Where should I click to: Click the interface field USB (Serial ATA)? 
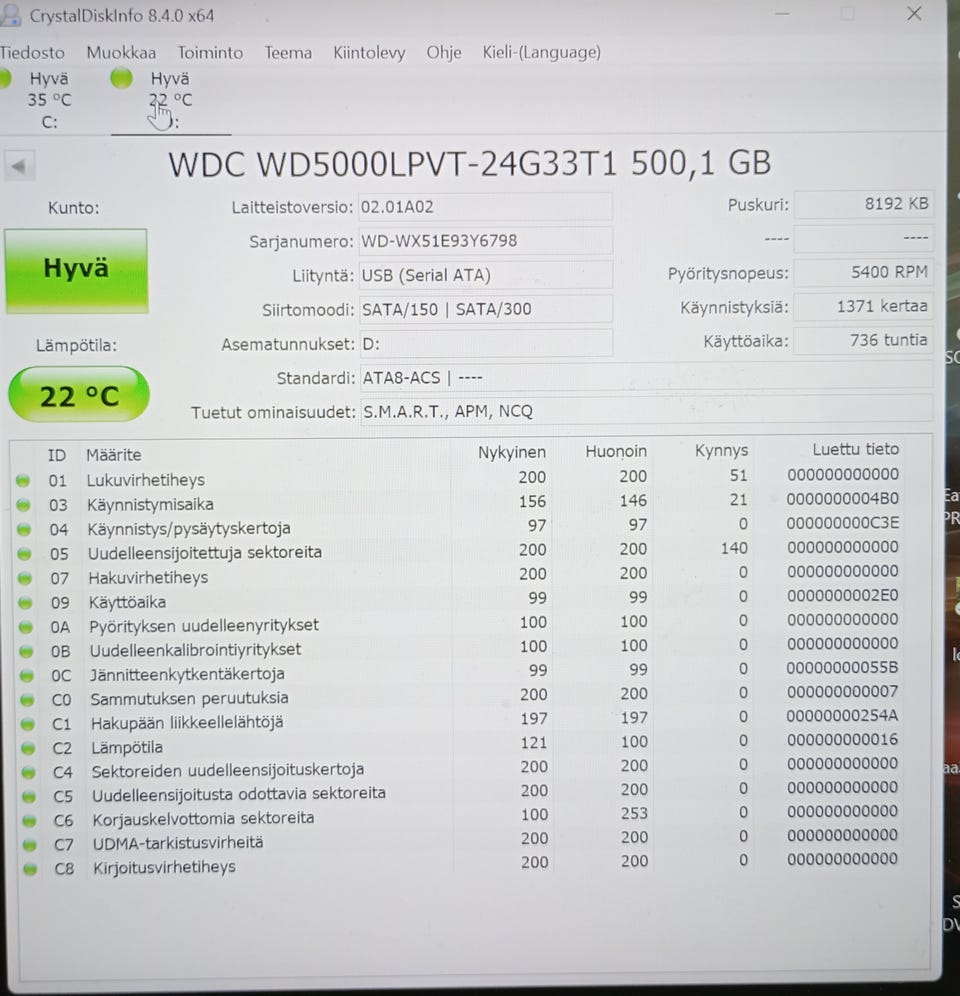tap(485, 276)
